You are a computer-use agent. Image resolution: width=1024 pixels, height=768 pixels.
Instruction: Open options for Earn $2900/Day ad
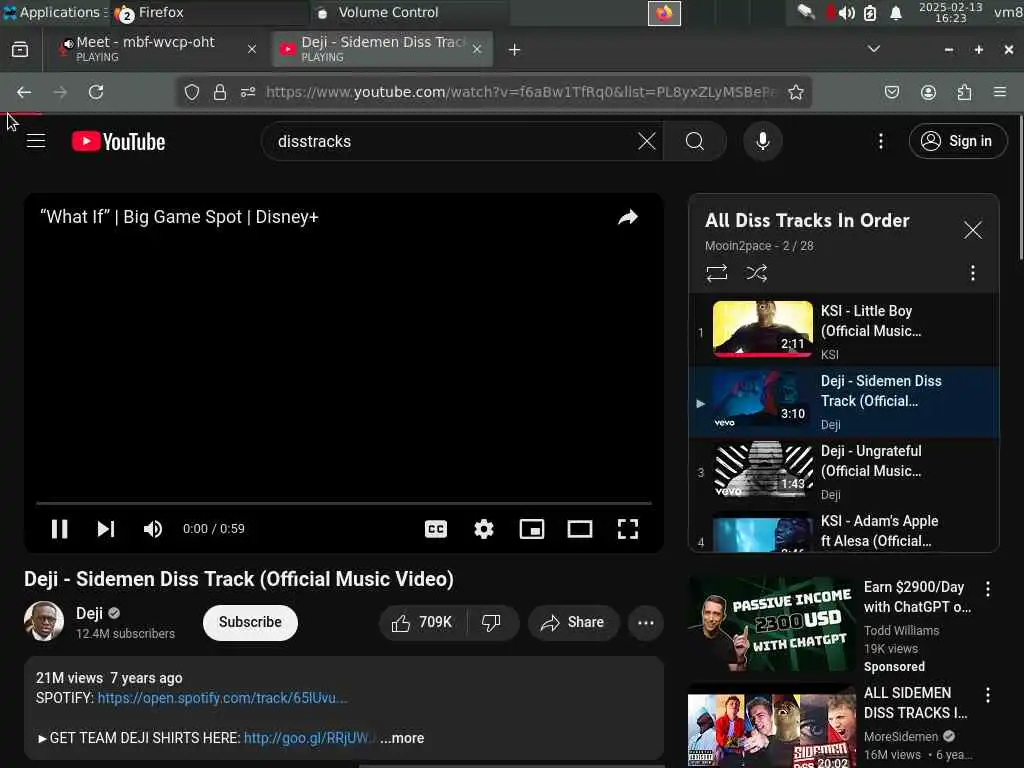[x=987, y=589]
